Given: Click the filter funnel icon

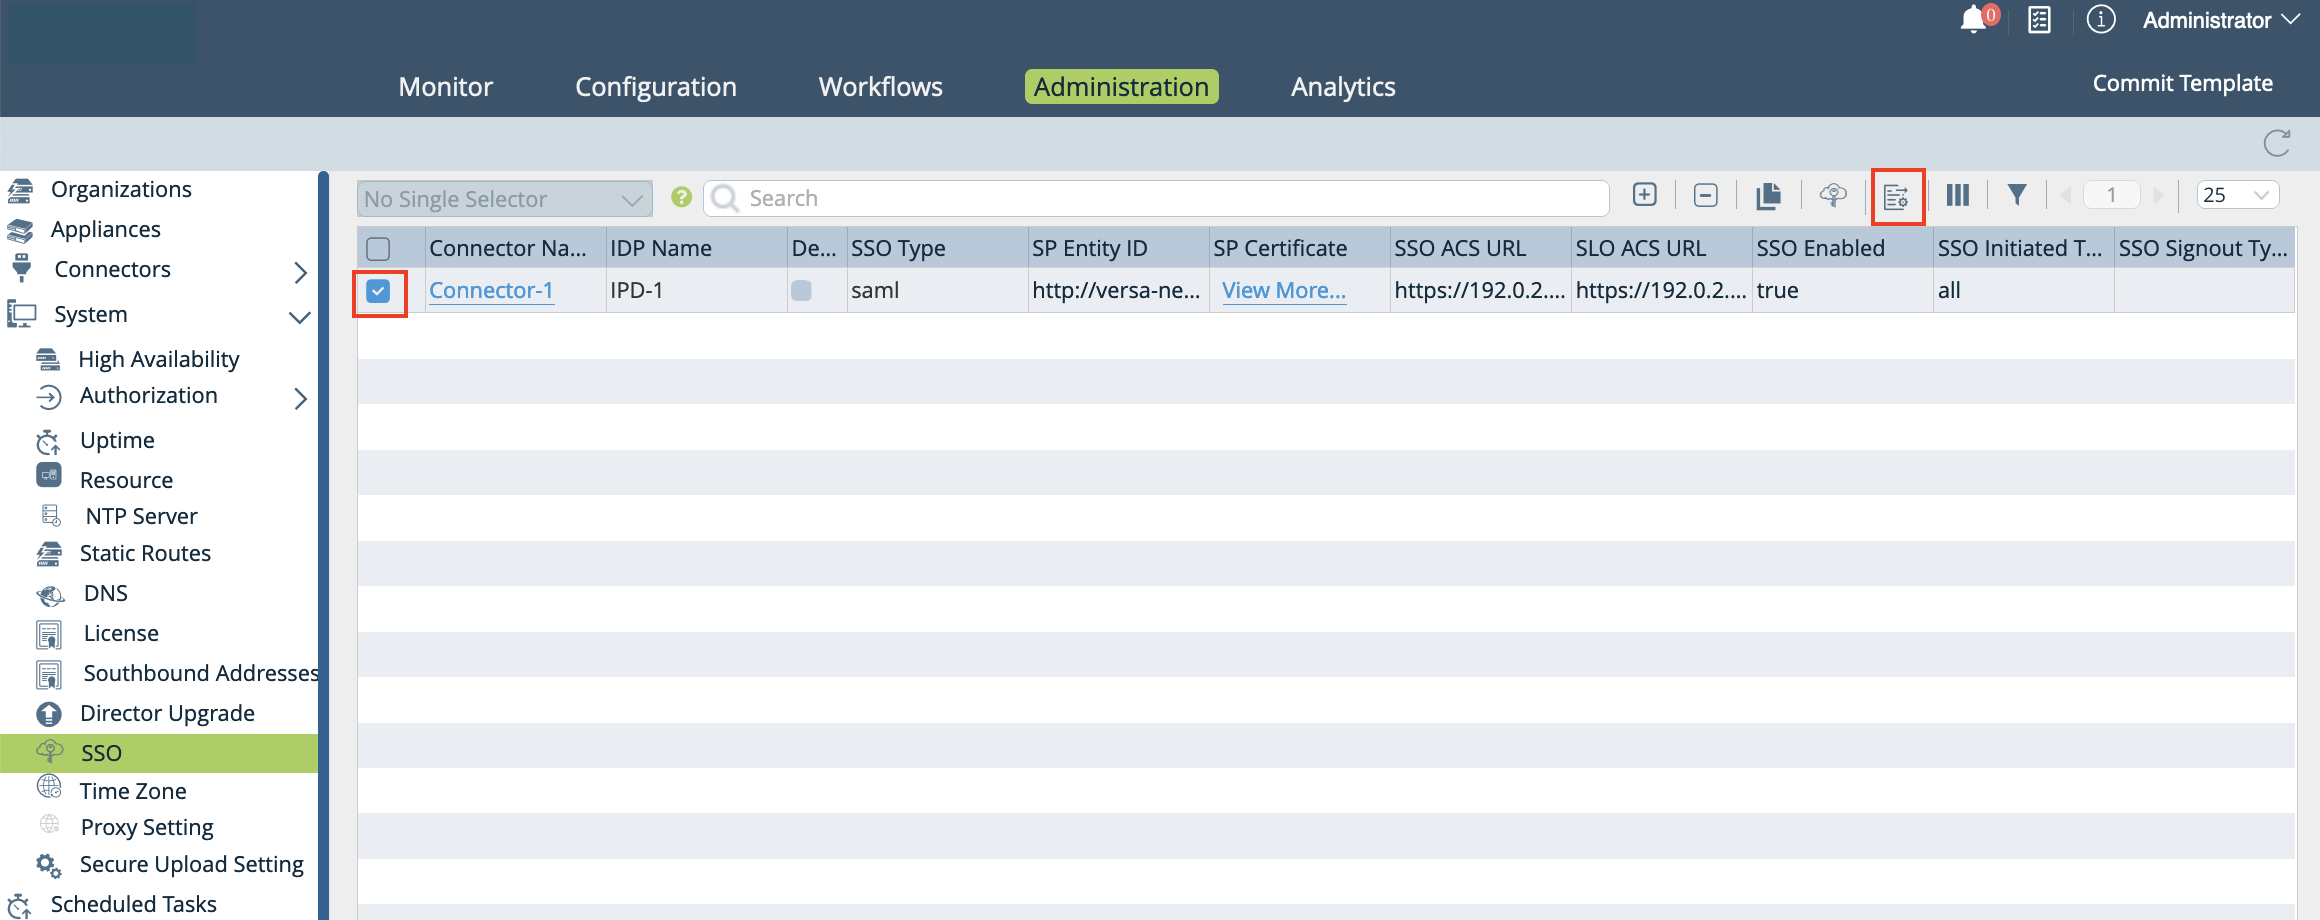Looking at the screenshot, I should 2017,195.
